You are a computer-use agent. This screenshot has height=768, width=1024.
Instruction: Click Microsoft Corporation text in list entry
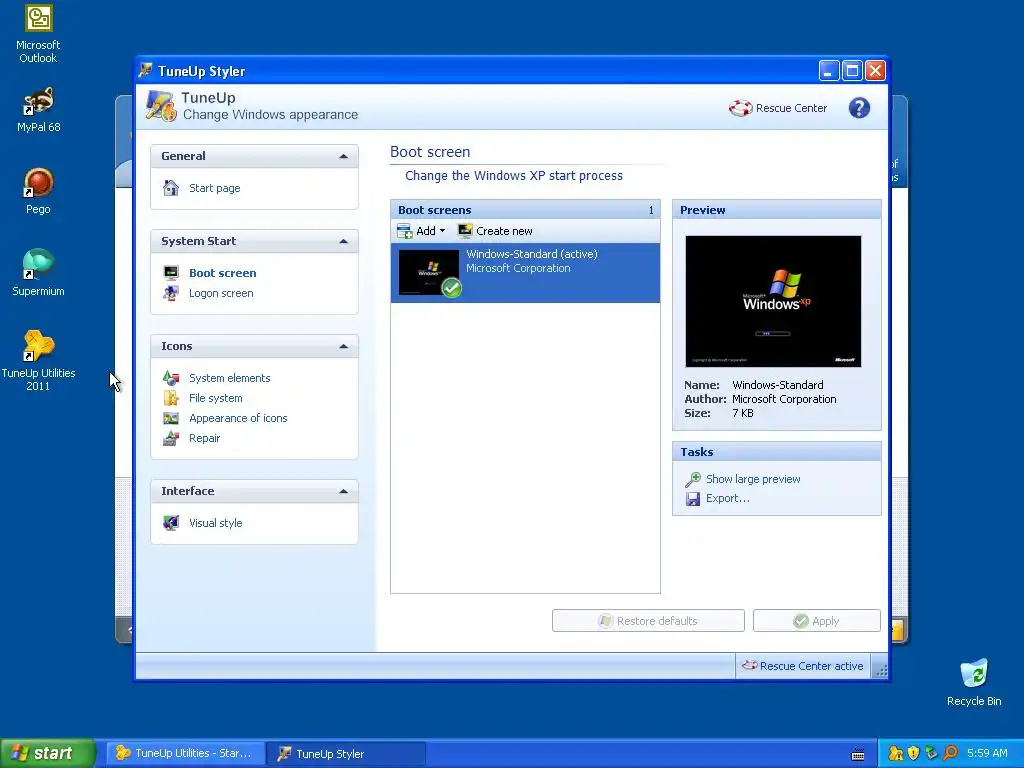518,268
